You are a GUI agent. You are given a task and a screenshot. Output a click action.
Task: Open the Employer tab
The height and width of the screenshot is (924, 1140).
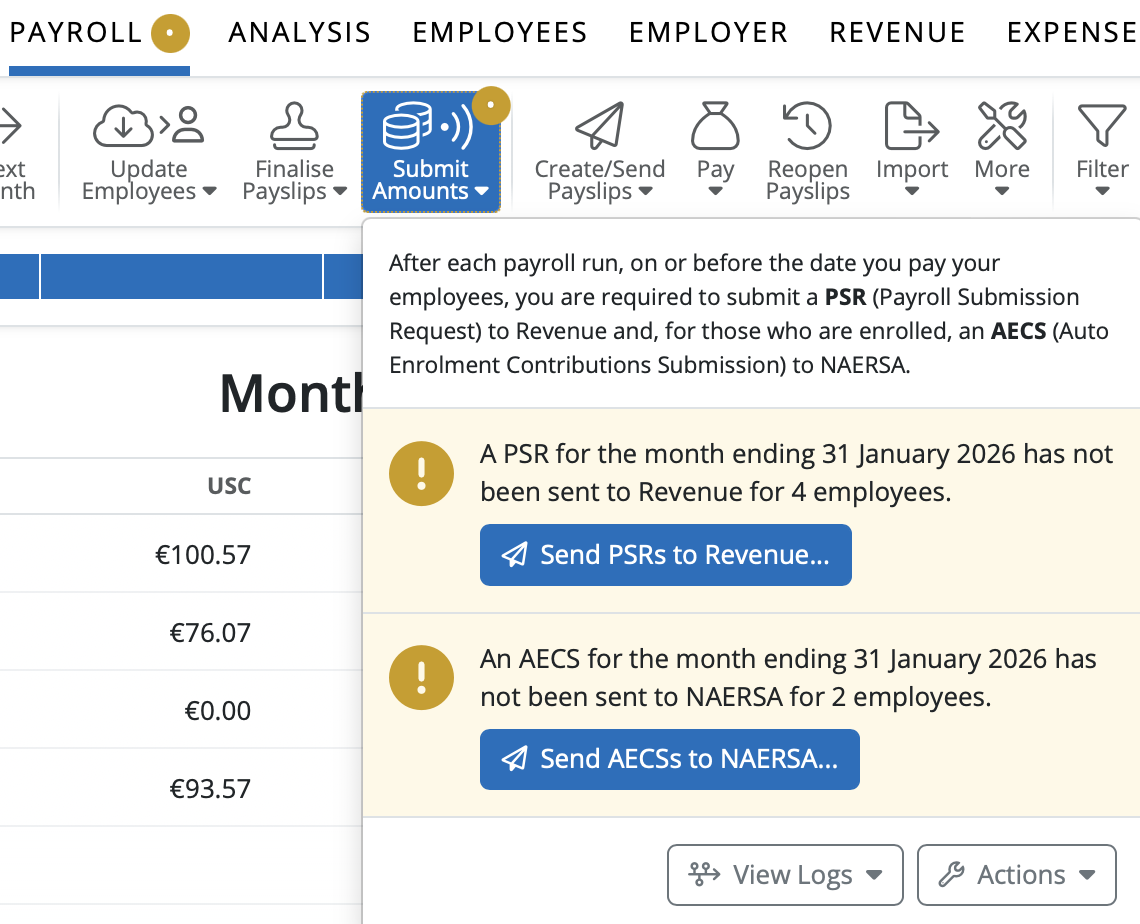coord(708,33)
